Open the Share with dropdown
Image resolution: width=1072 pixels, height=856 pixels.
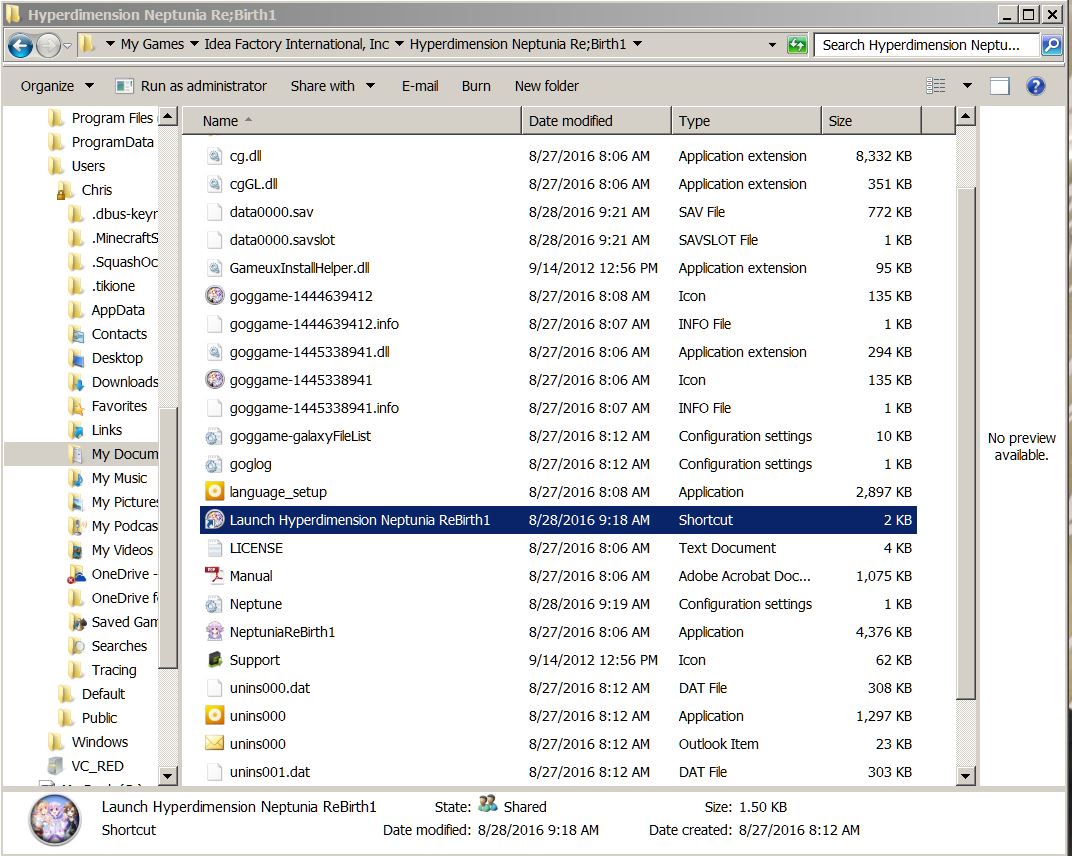pyautogui.click(x=333, y=86)
